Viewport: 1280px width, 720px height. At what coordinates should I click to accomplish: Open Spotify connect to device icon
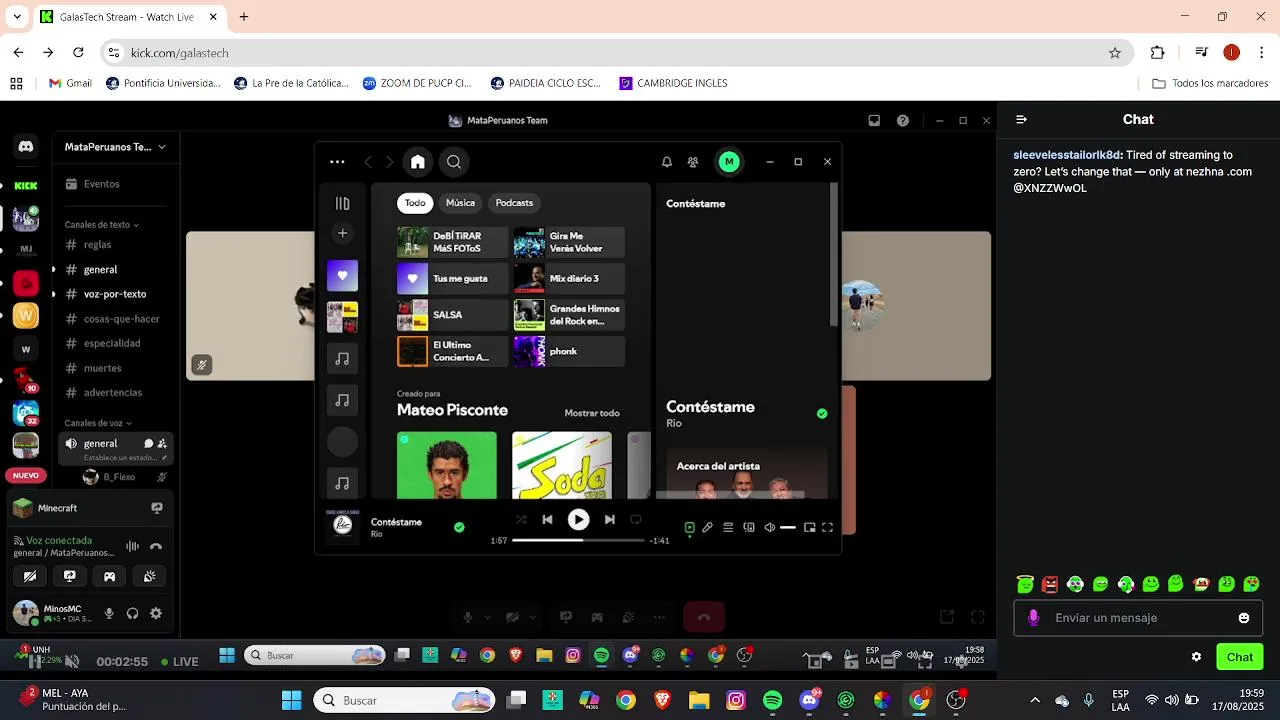pos(749,528)
